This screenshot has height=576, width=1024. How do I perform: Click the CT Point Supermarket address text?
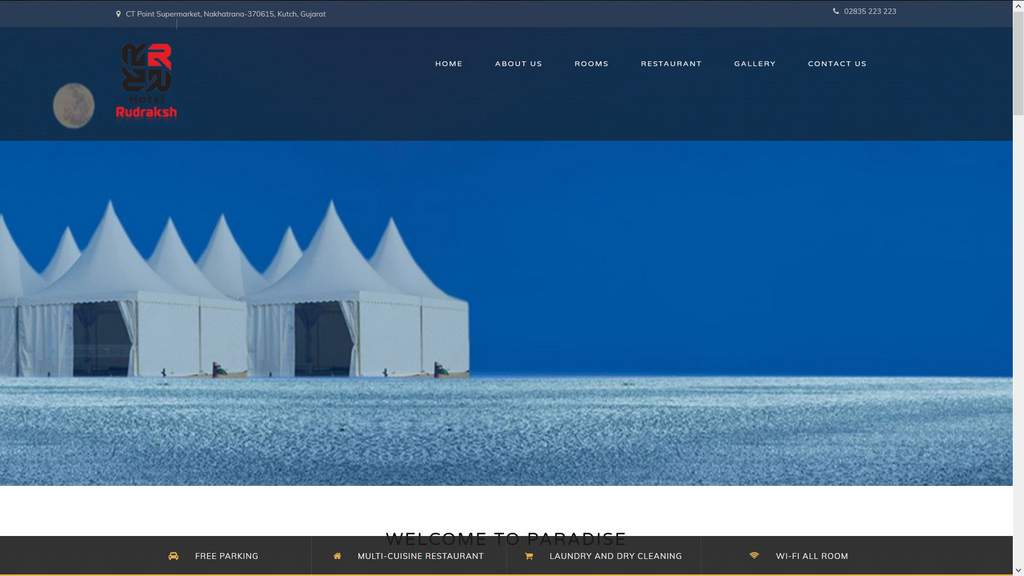point(225,14)
